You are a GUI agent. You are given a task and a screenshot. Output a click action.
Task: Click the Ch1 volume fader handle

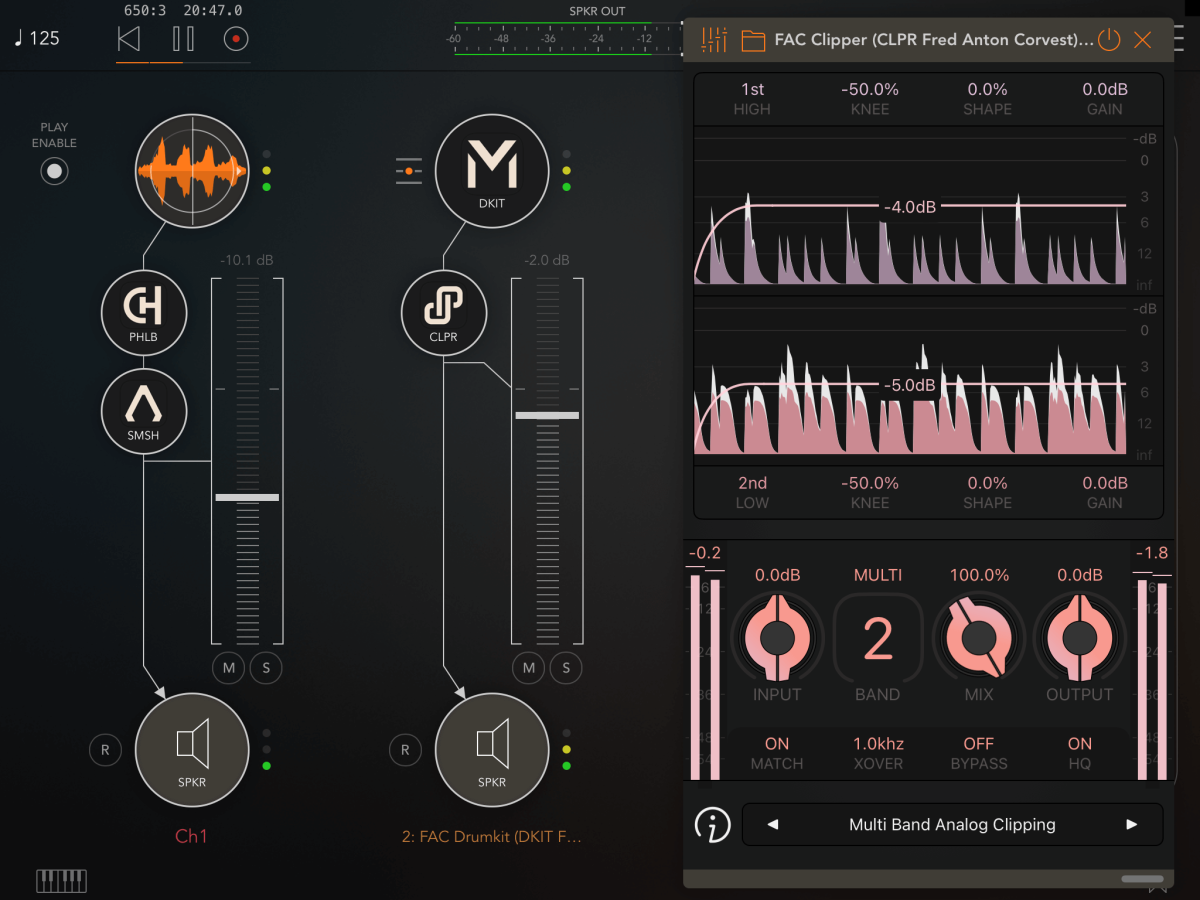[x=247, y=497]
